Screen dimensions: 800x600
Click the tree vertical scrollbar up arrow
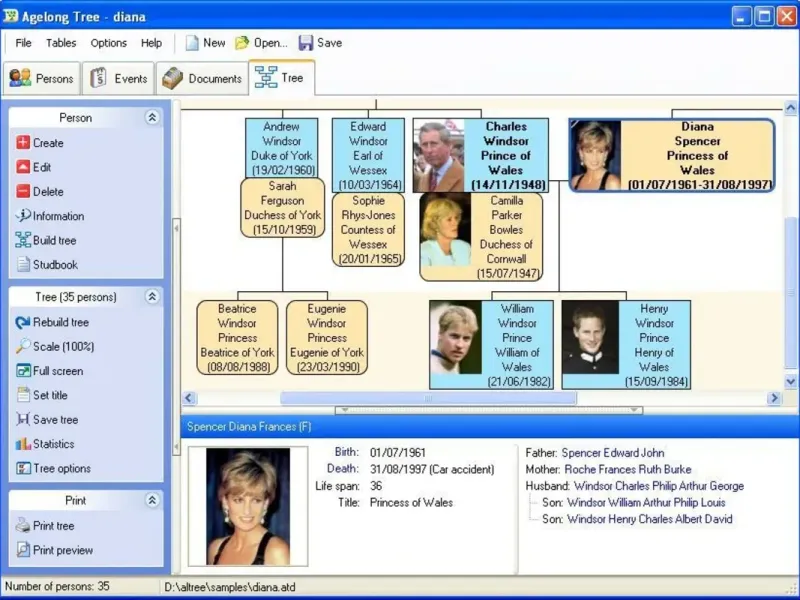point(790,107)
